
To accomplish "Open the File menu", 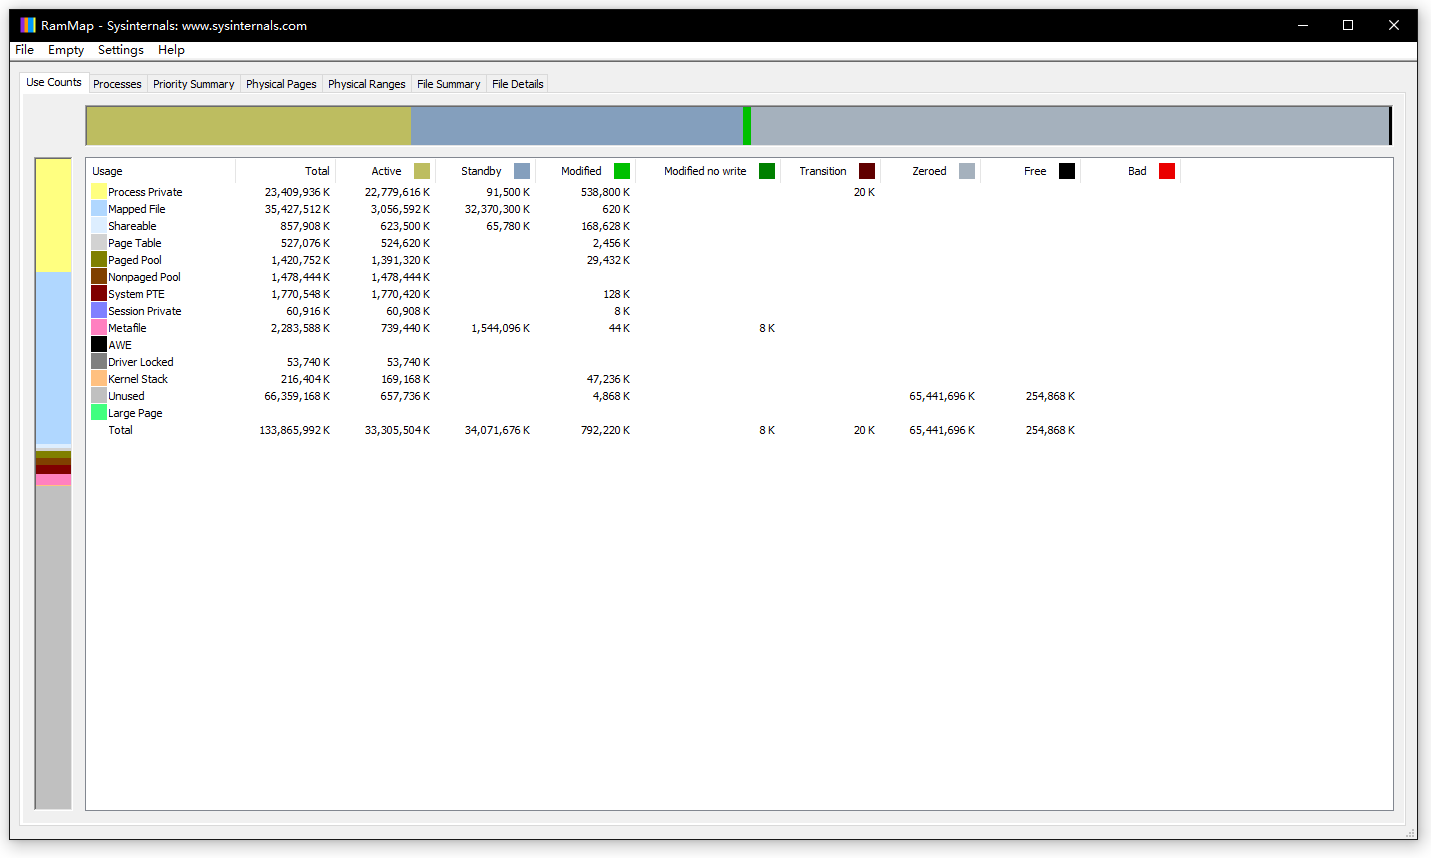I will pos(24,50).
